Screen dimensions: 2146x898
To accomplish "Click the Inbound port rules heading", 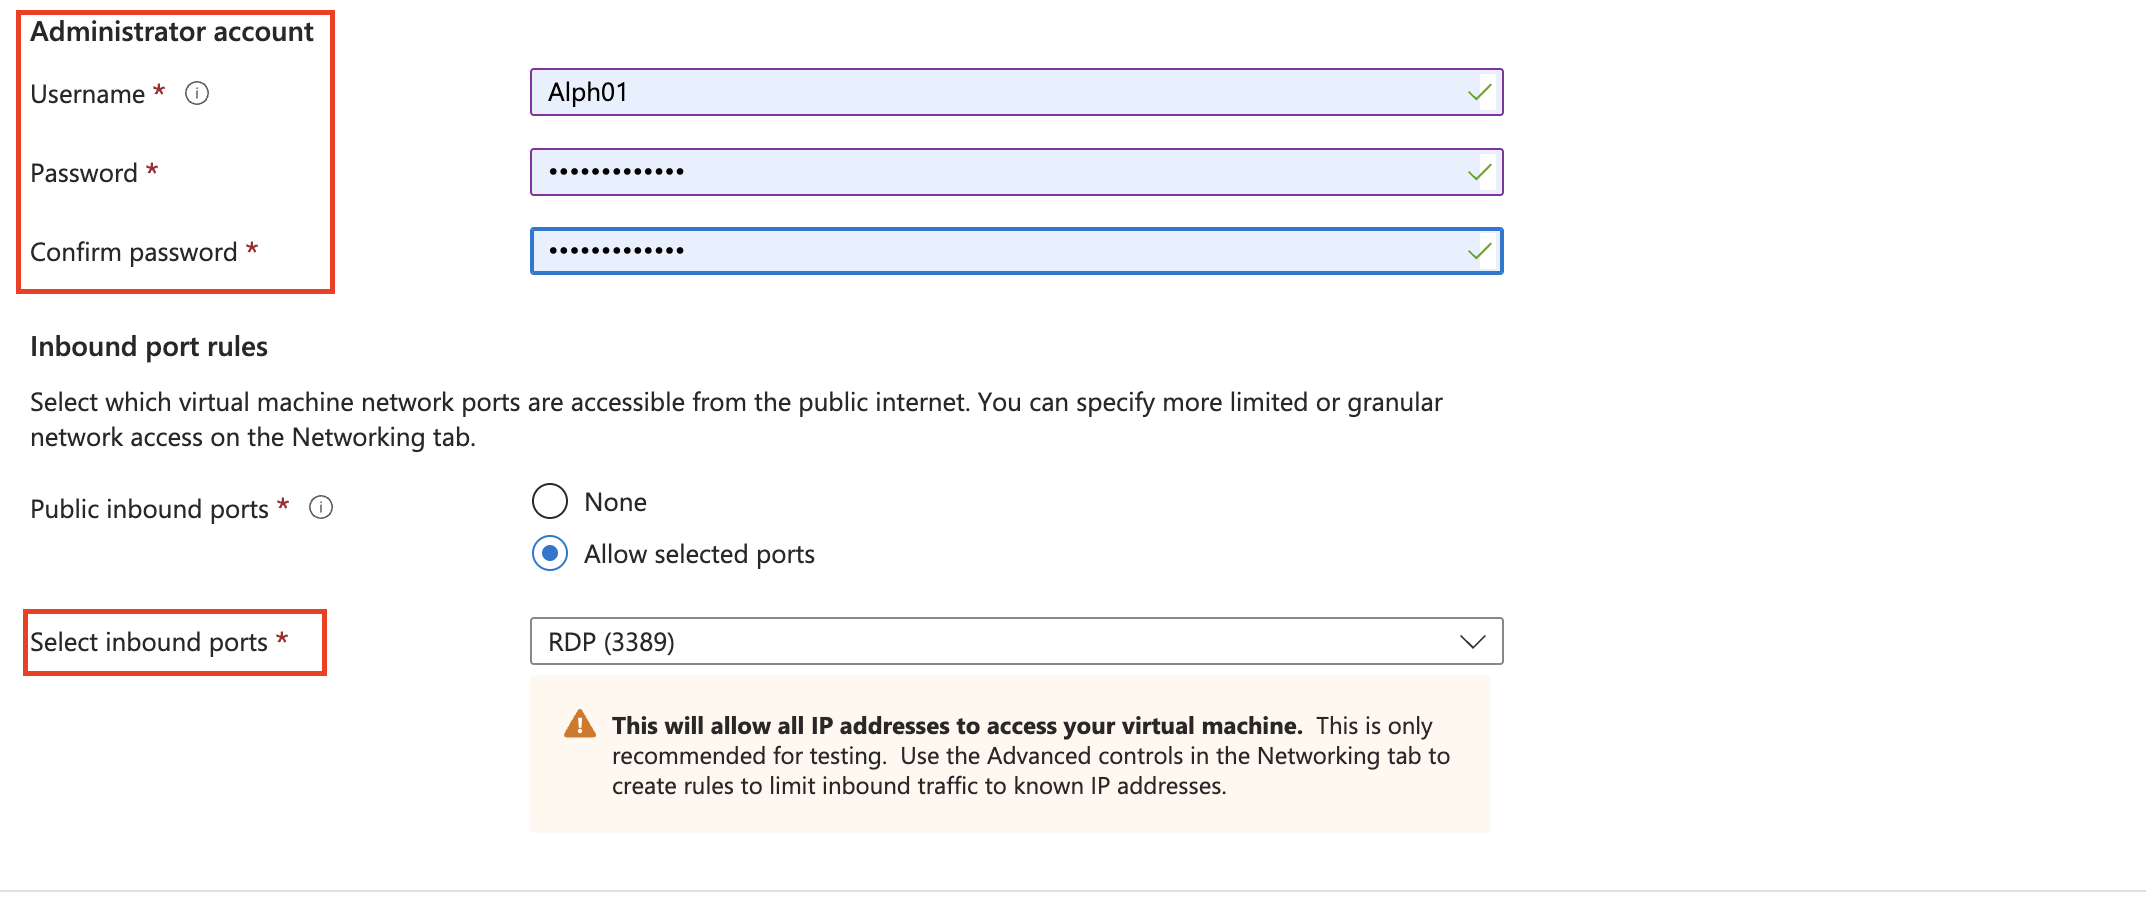I will click(x=149, y=346).
